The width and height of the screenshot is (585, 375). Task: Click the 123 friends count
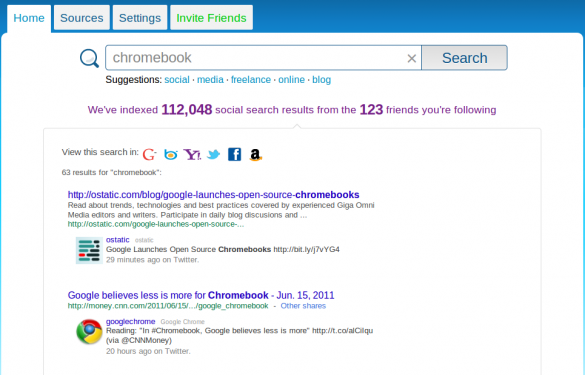pos(371,110)
